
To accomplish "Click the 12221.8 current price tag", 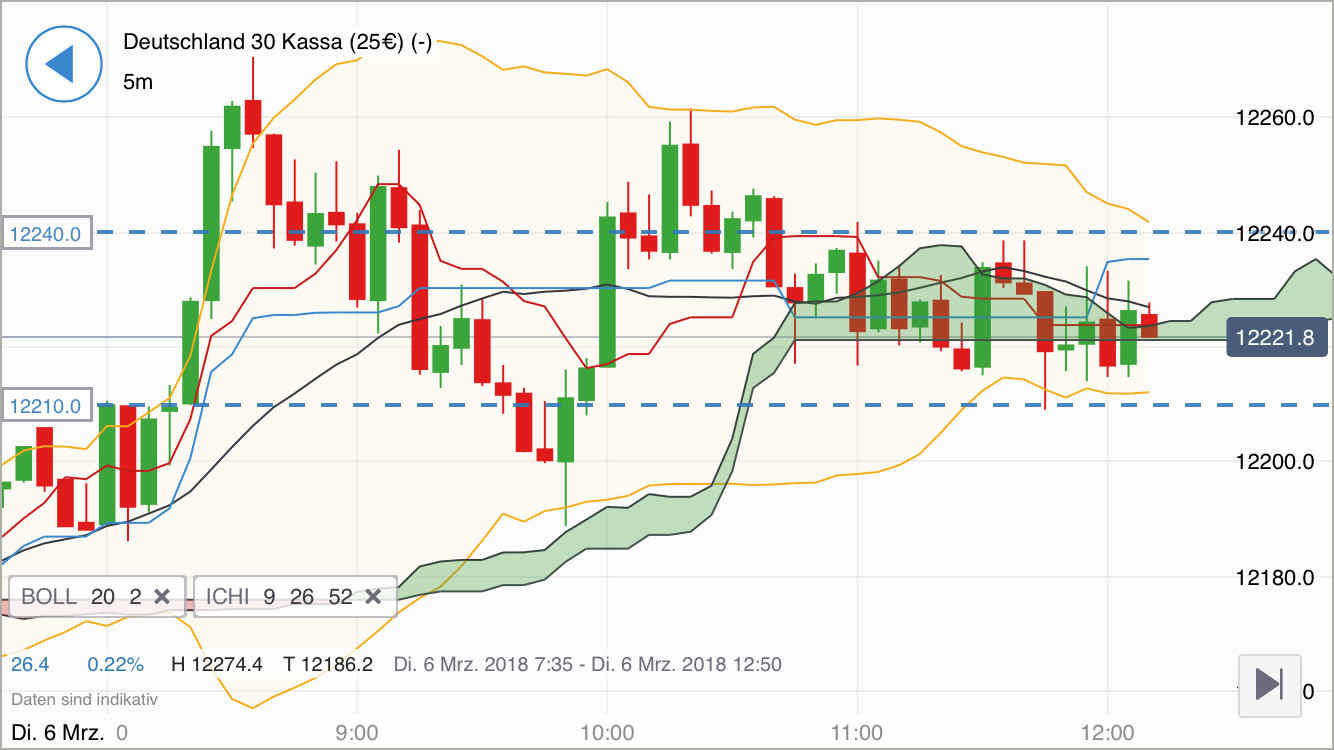I will (1277, 338).
